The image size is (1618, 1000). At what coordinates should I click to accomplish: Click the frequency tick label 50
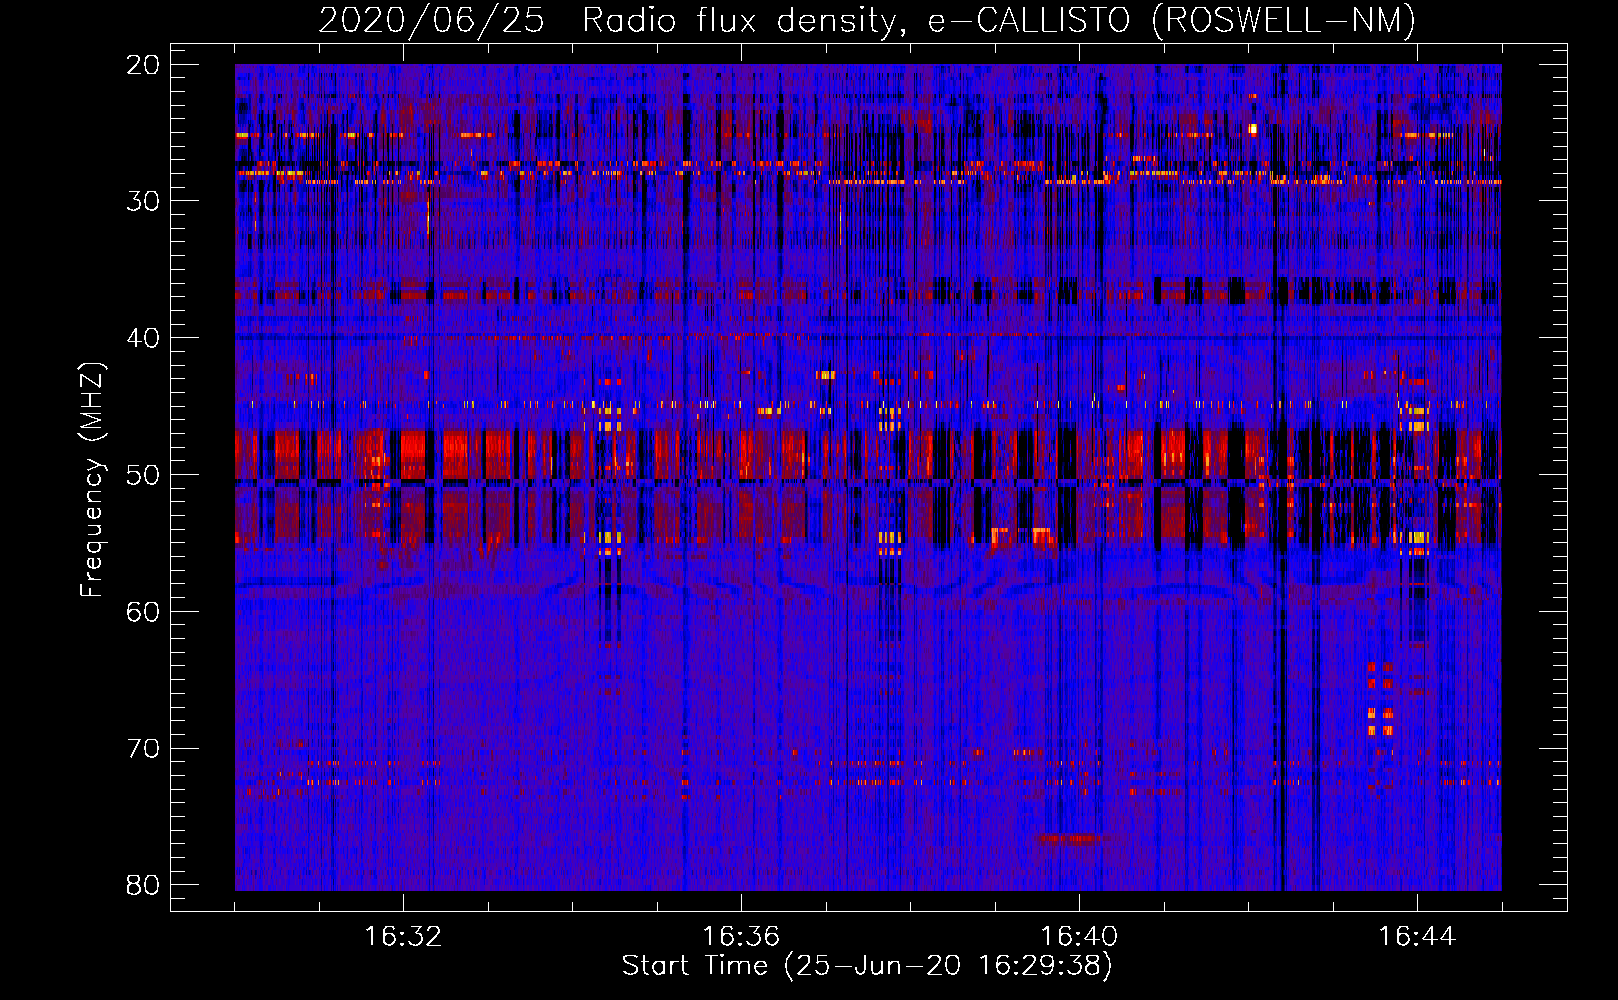(143, 475)
